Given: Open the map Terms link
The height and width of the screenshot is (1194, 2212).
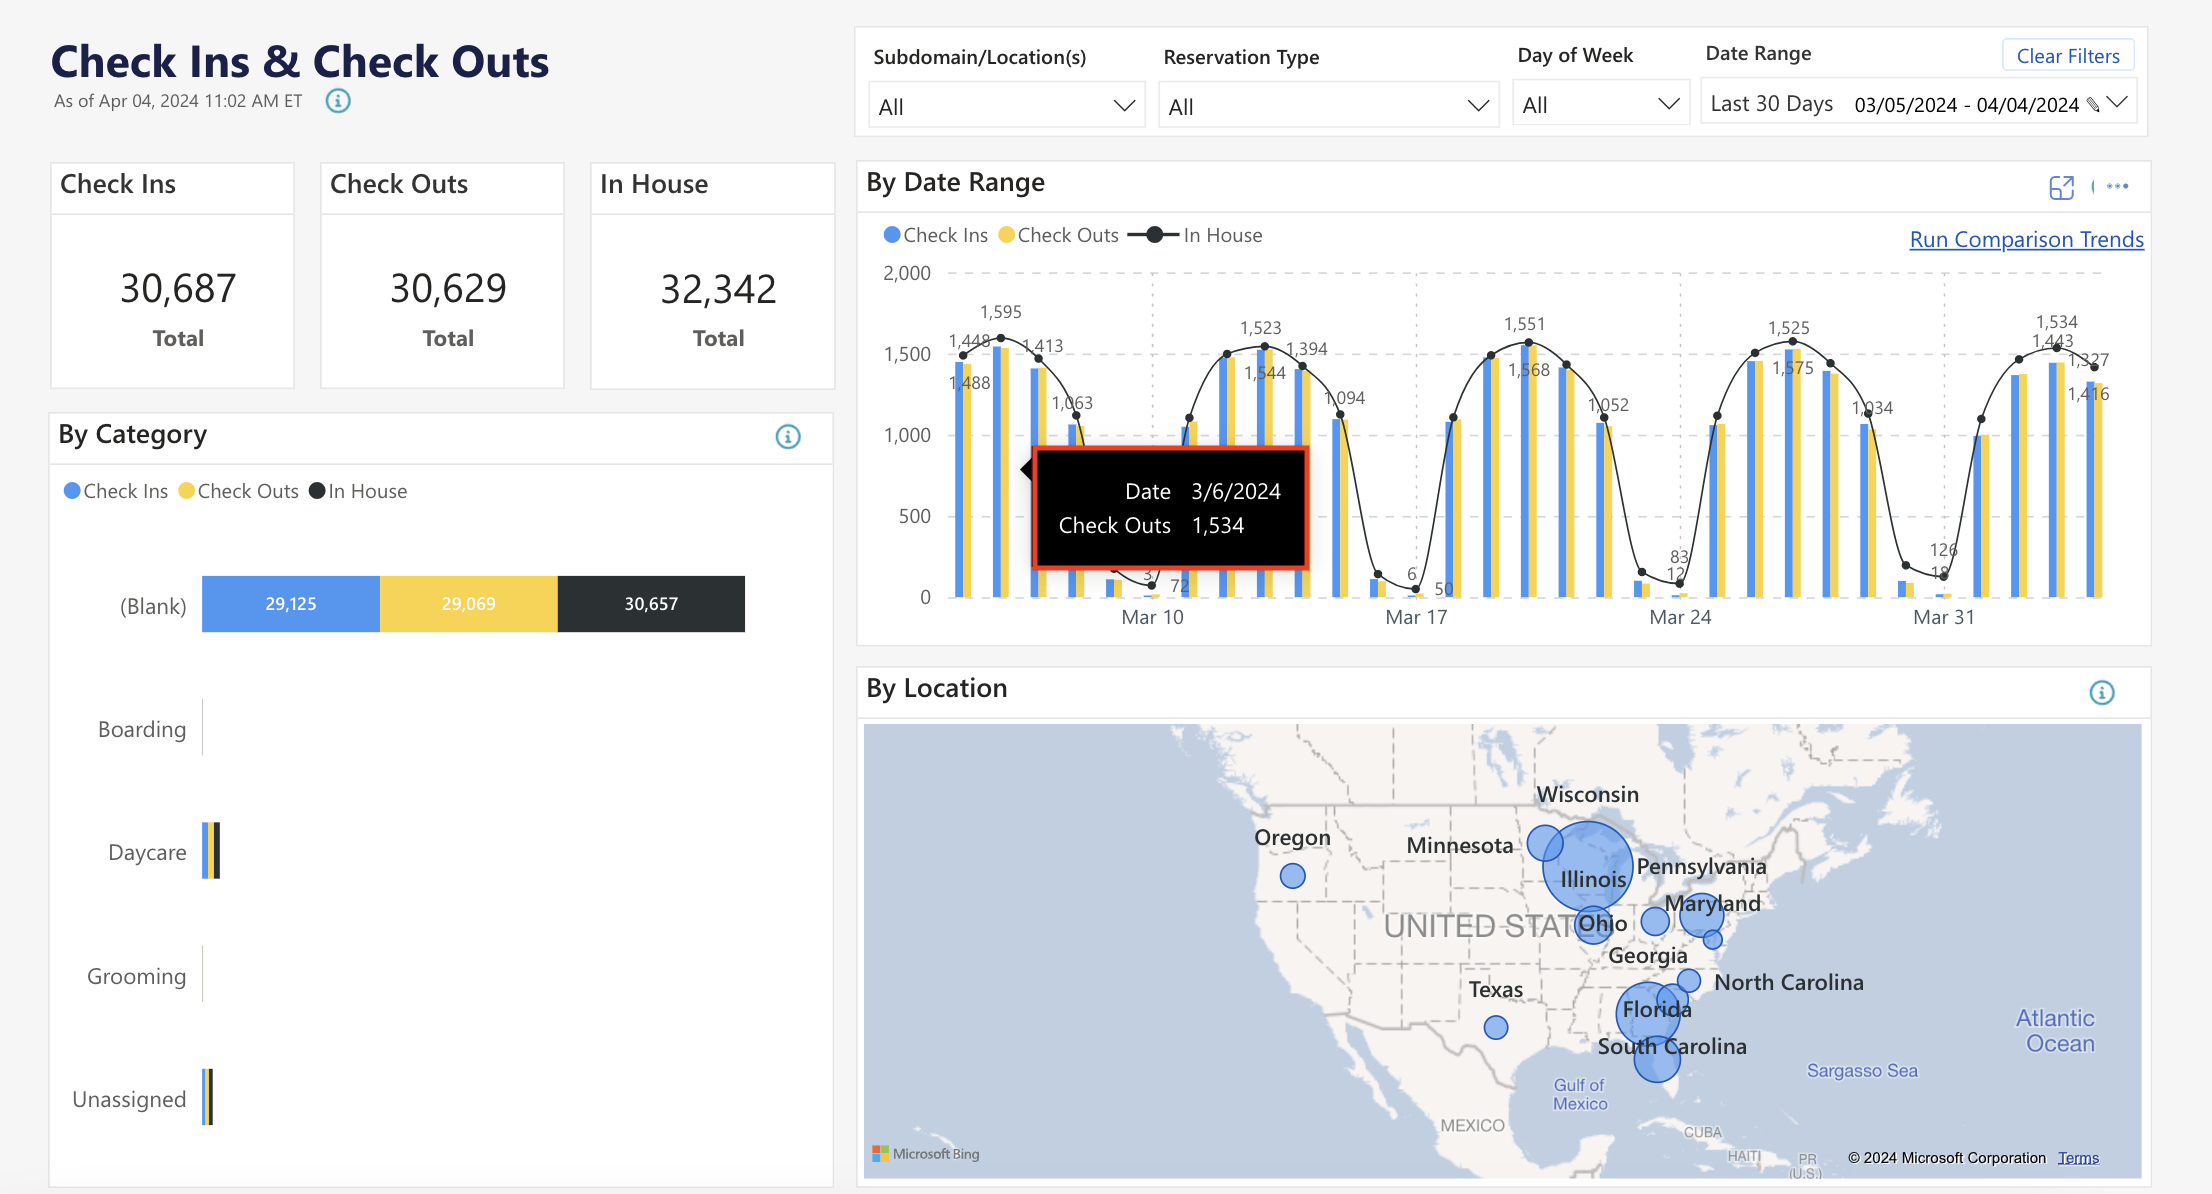Looking at the screenshot, I should tap(2078, 1158).
